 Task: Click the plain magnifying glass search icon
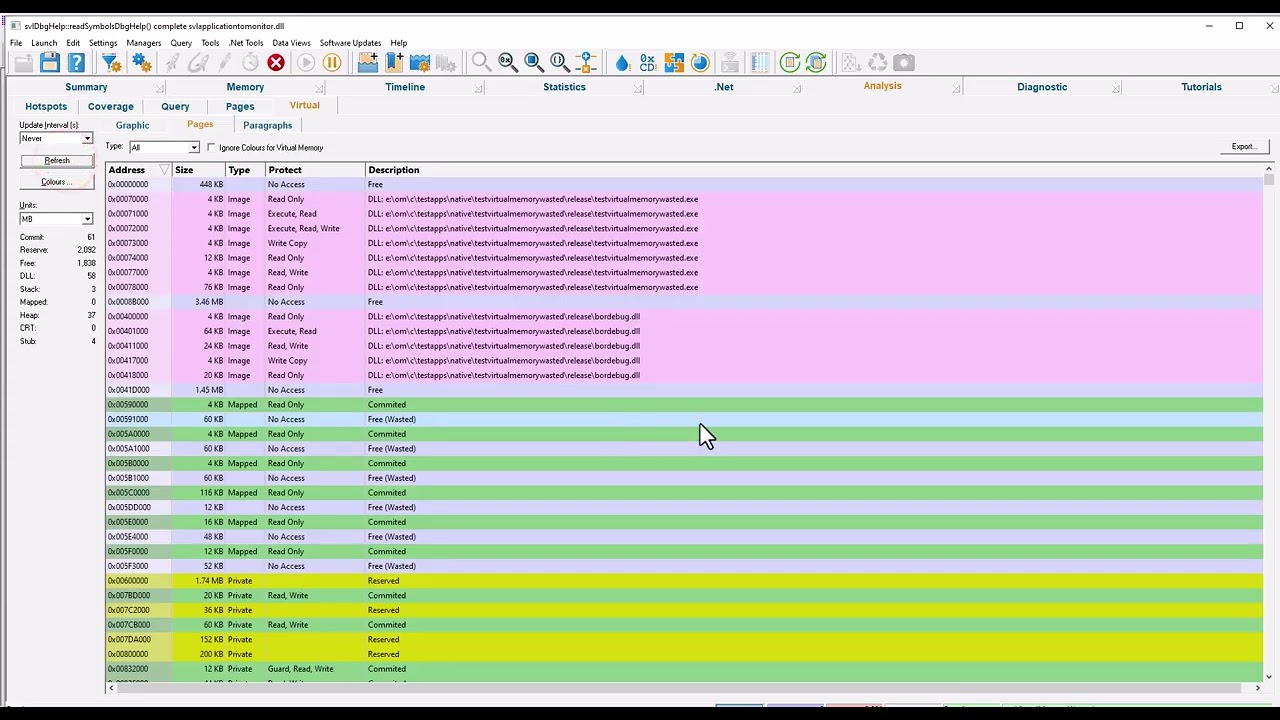pyautogui.click(x=481, y=63)
